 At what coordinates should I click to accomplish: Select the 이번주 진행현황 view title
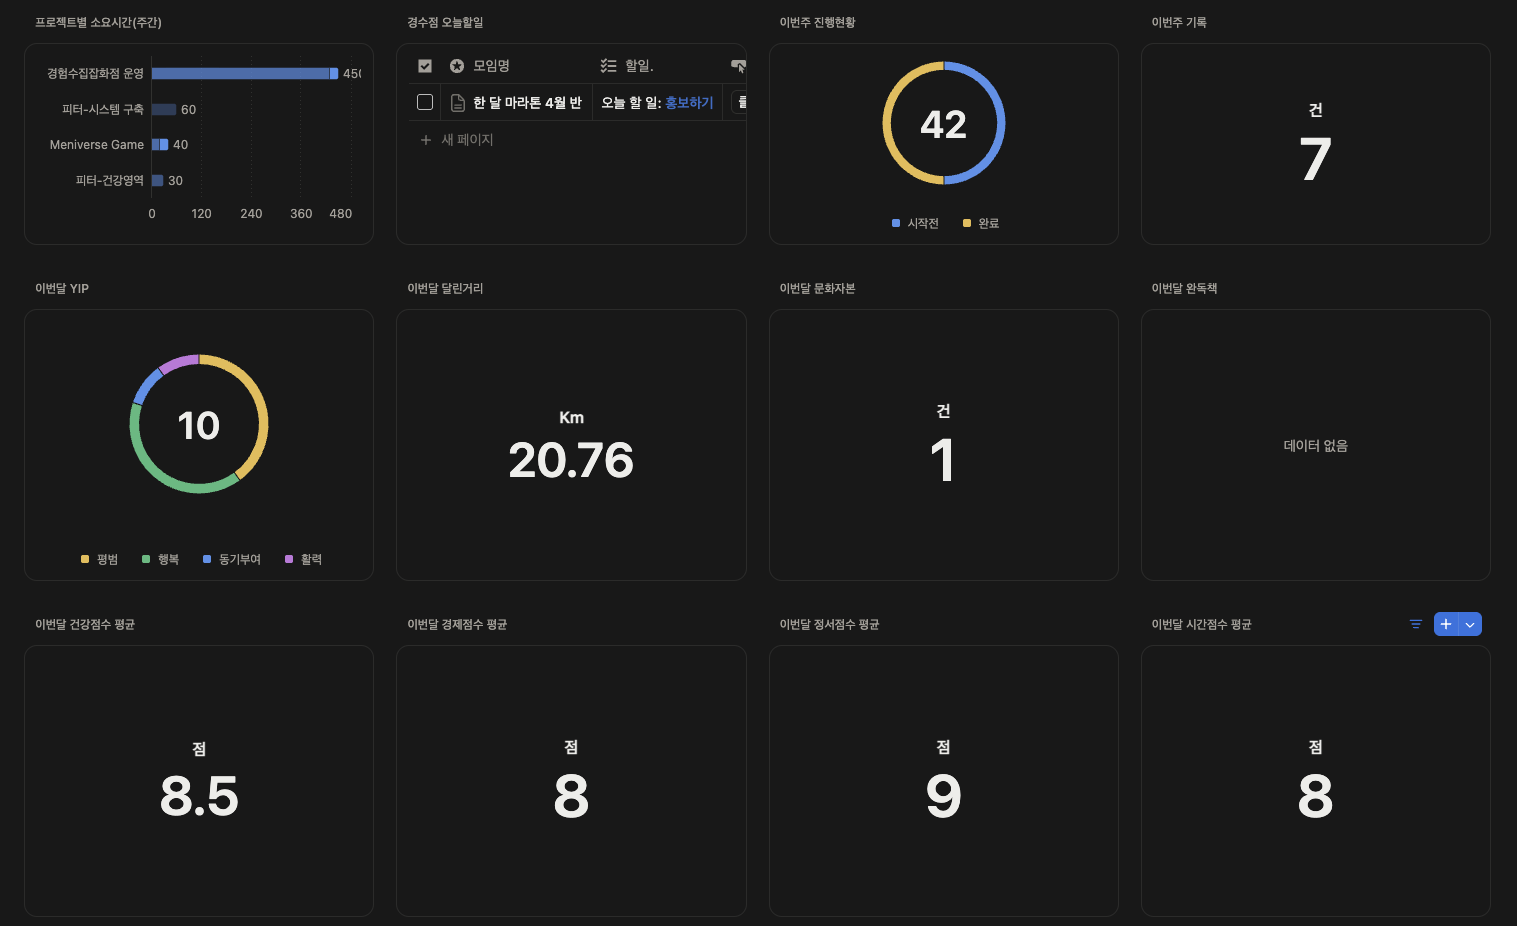(x=817, y=23)
